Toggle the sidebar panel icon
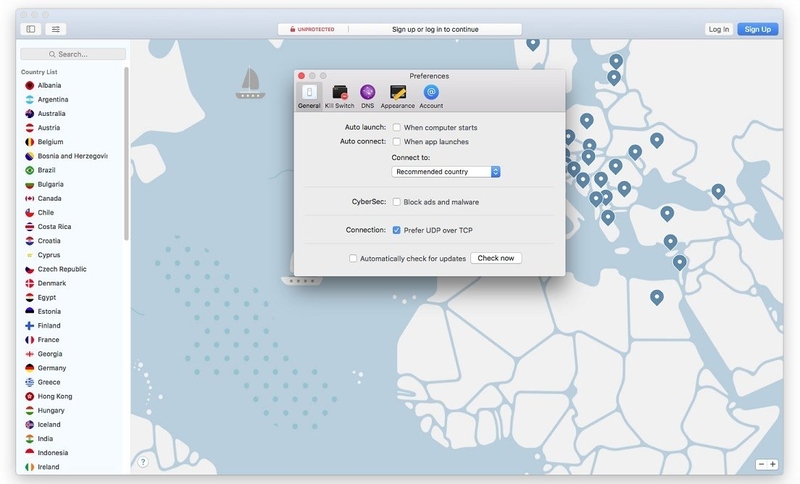 click(31, 29)
